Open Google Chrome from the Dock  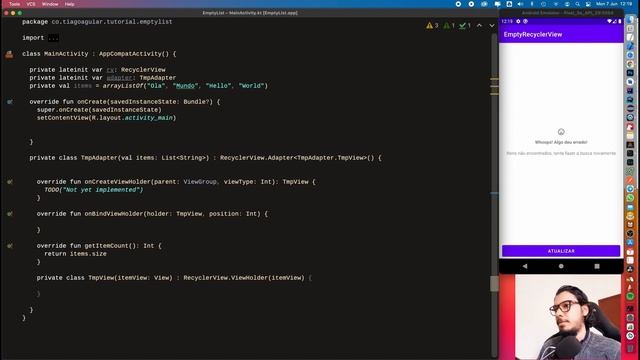coord(631,64)
